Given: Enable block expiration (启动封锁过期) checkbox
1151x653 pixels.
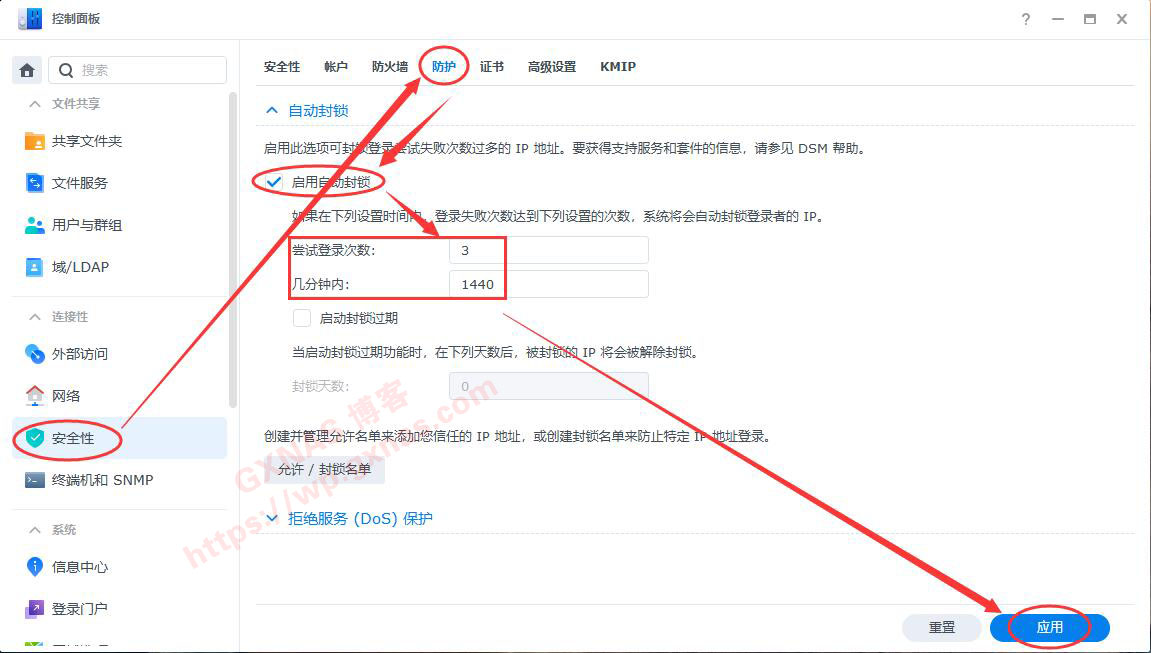Looking at the screenshot, I should pyautogui.click(x=302, y=318).
